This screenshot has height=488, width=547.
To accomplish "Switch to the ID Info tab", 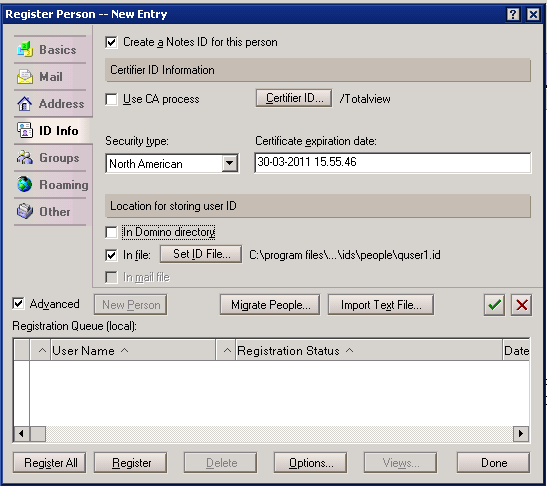I will 53,131.
